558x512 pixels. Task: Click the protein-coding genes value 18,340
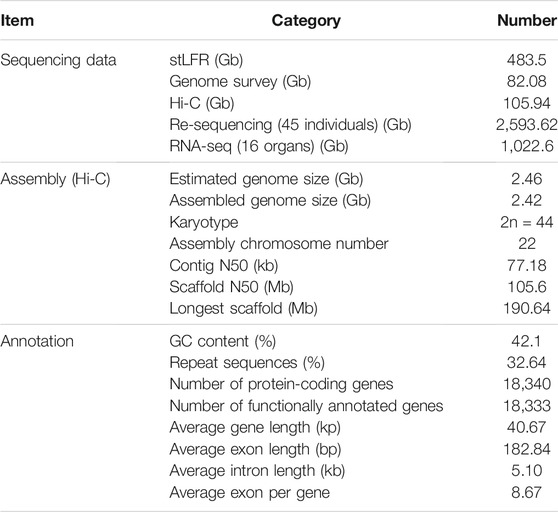click(x=527, y=385)
